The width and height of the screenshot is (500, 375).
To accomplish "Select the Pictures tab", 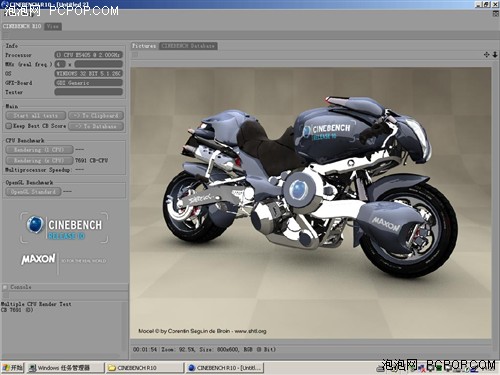I will [x=144, y=46].
